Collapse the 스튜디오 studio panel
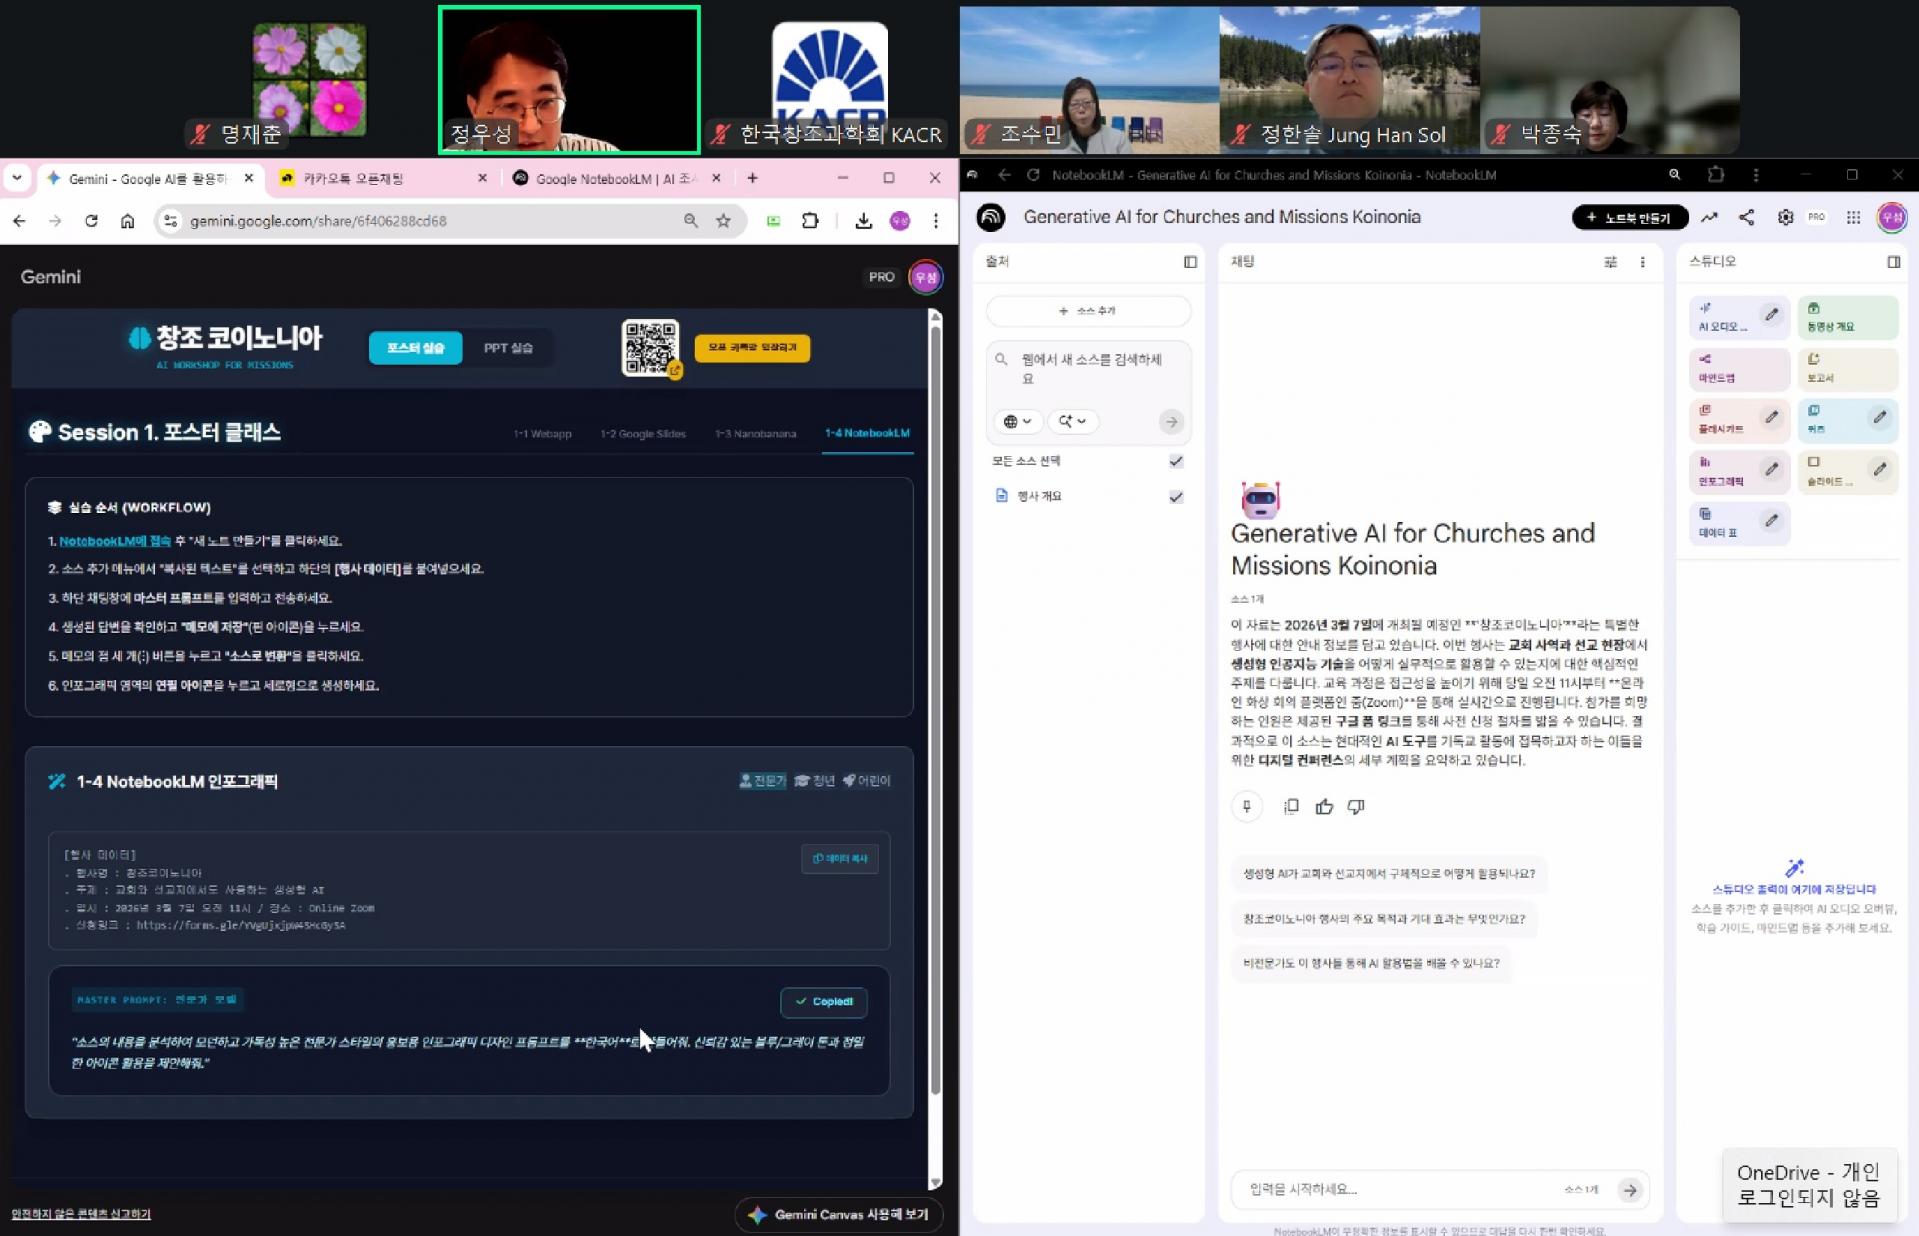 [1893, 262]
